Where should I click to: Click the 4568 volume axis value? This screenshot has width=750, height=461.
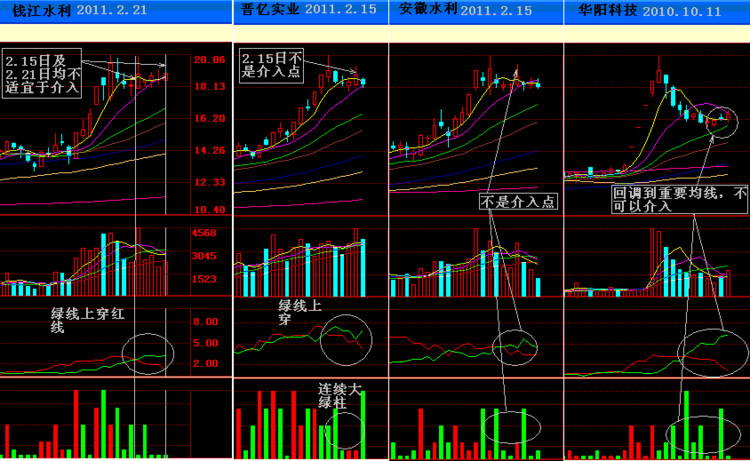pyautogui.click(x=204, y=233)
